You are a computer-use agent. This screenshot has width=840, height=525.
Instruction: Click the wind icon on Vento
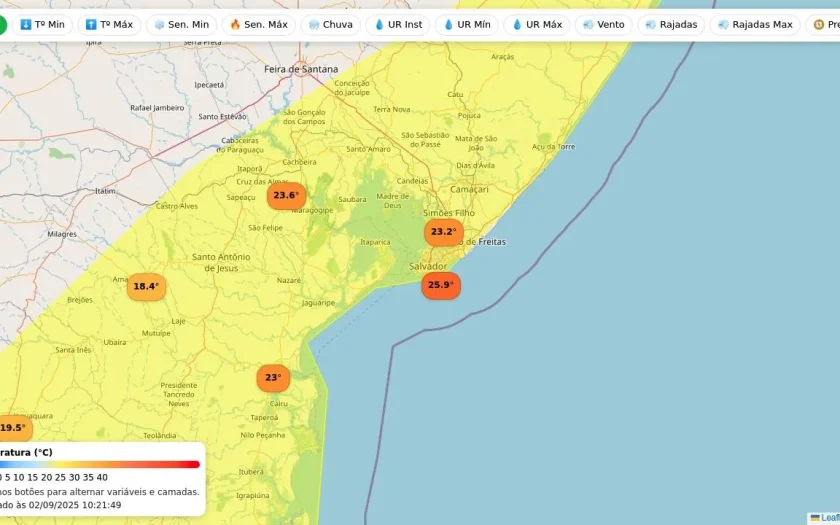pyautogui.click(x=588, y=25)
